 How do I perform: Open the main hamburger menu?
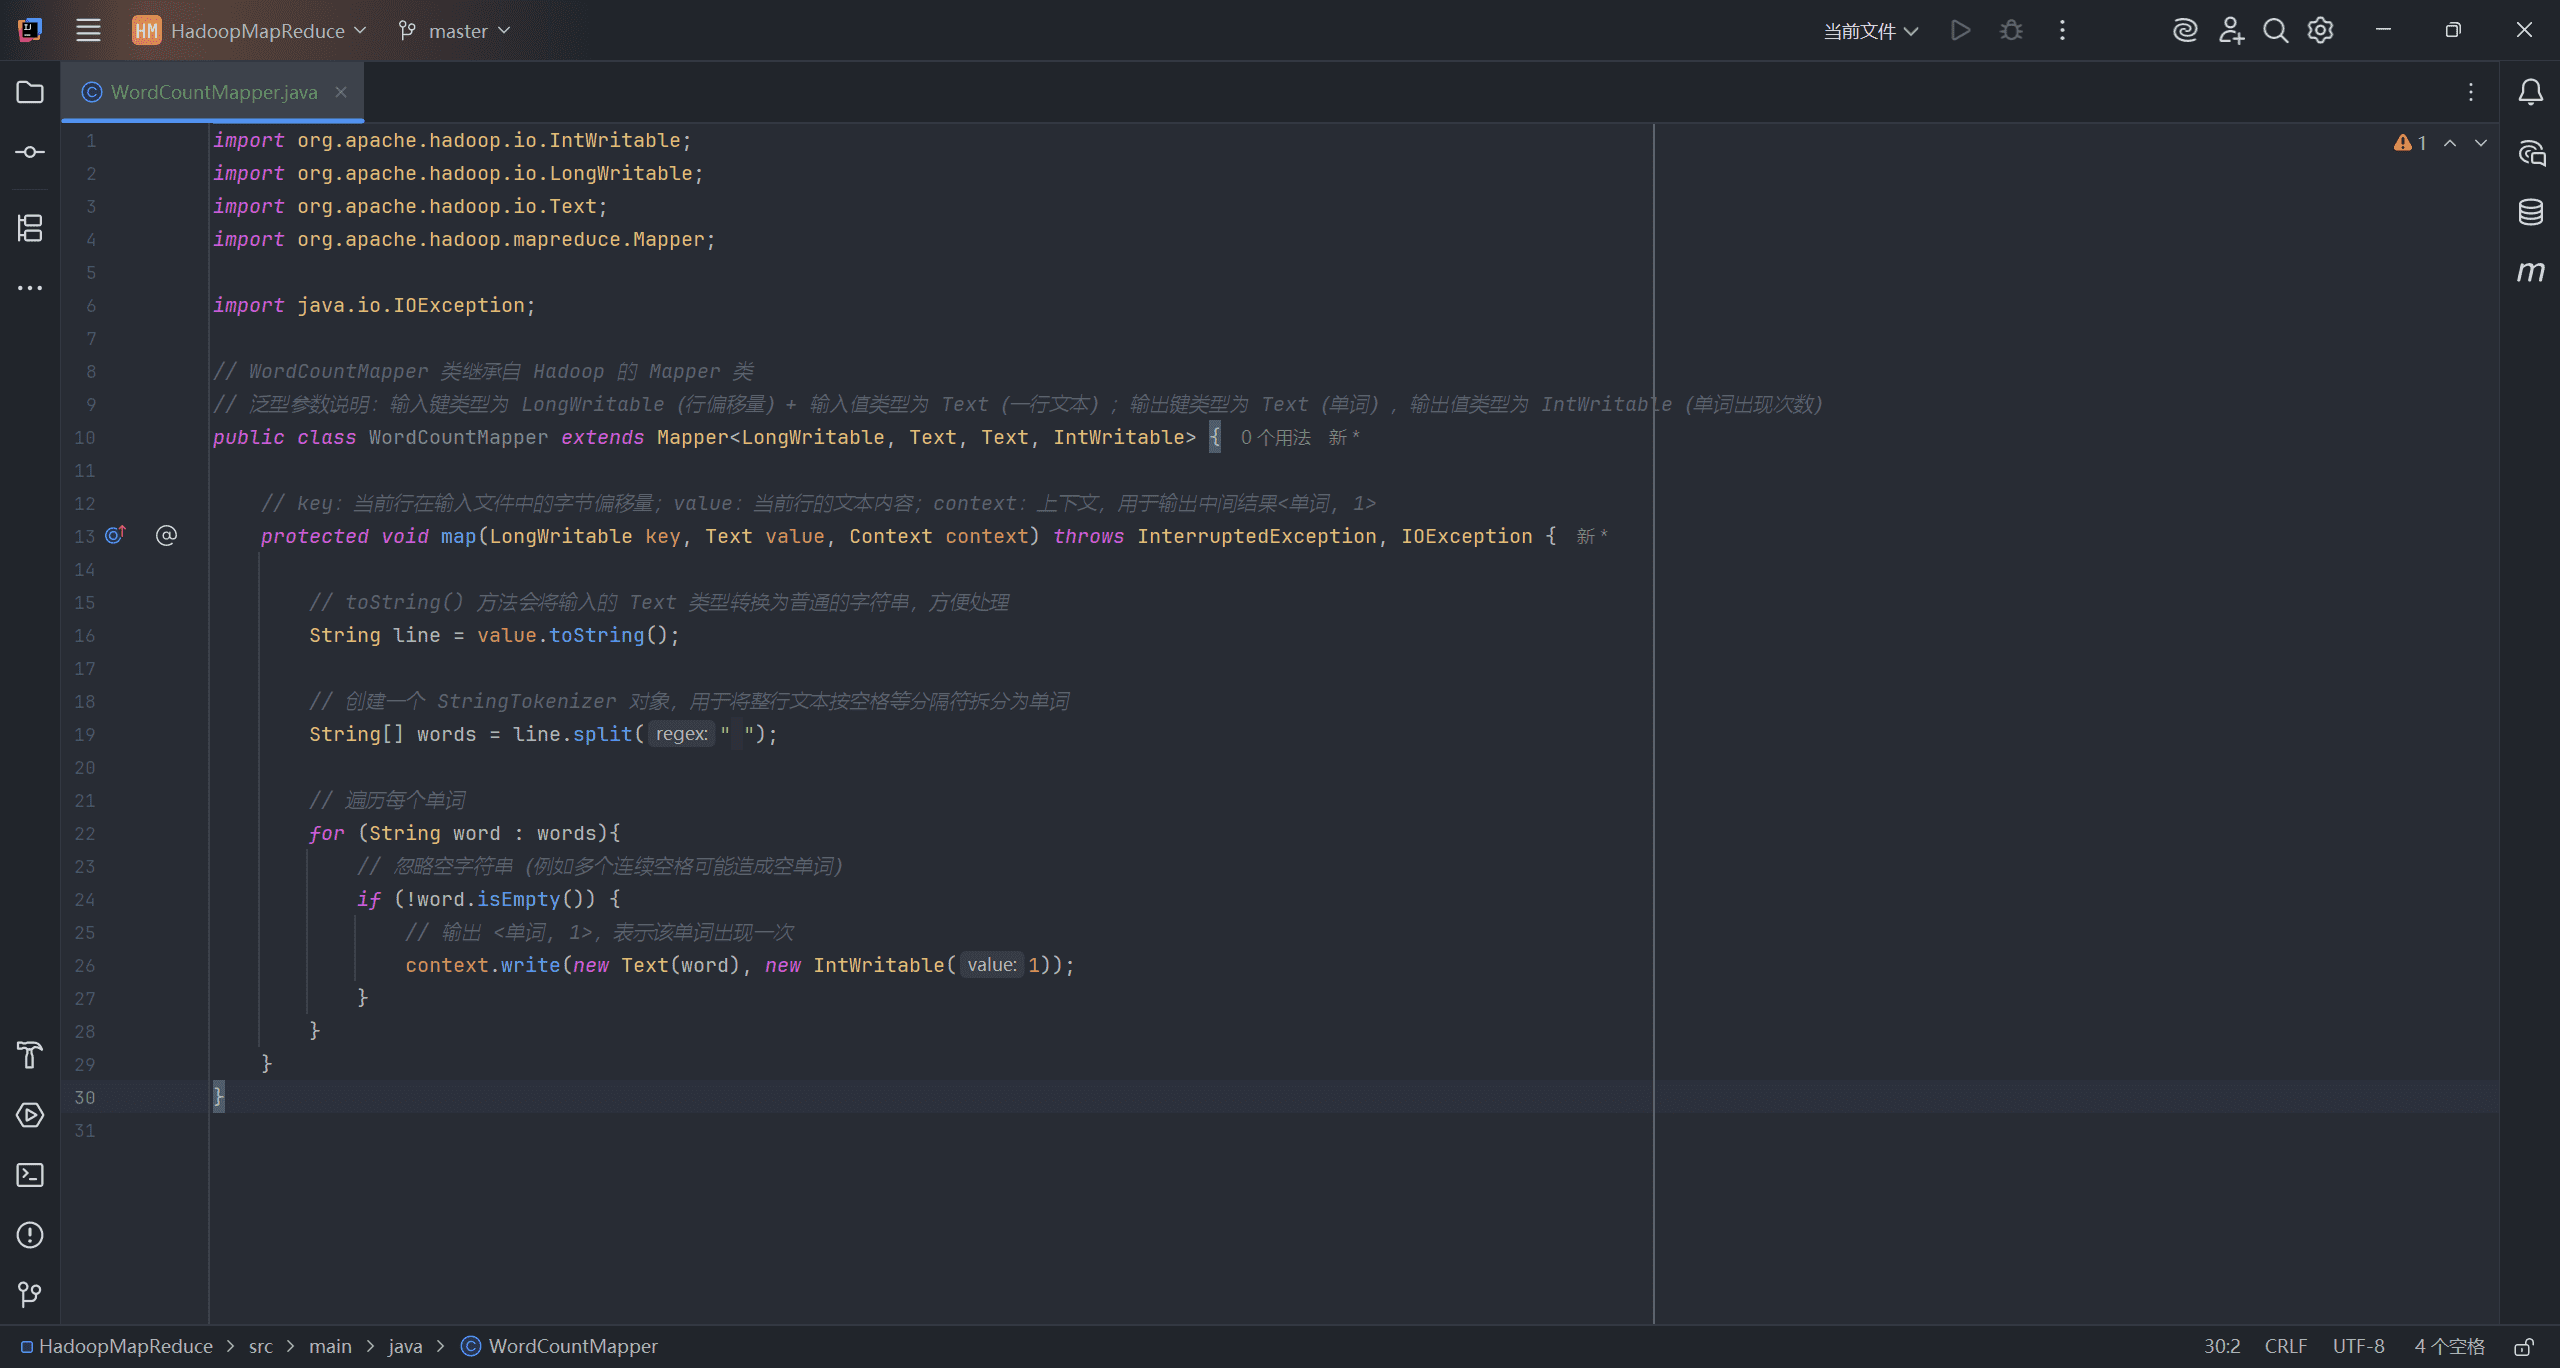coord(89,31)
